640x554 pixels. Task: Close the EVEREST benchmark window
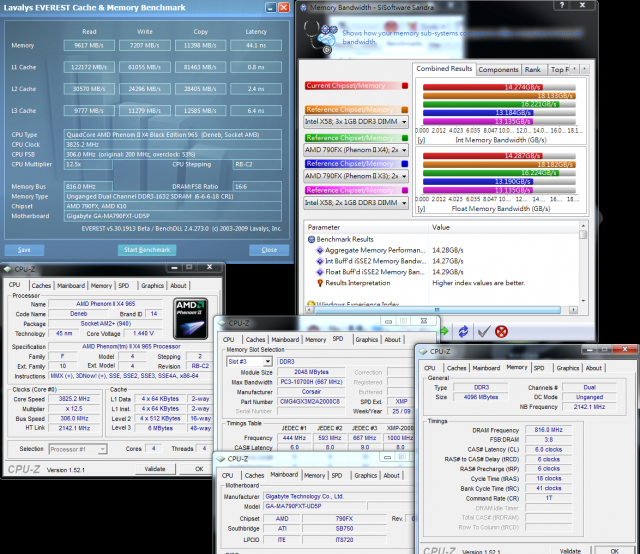point(284,7)
